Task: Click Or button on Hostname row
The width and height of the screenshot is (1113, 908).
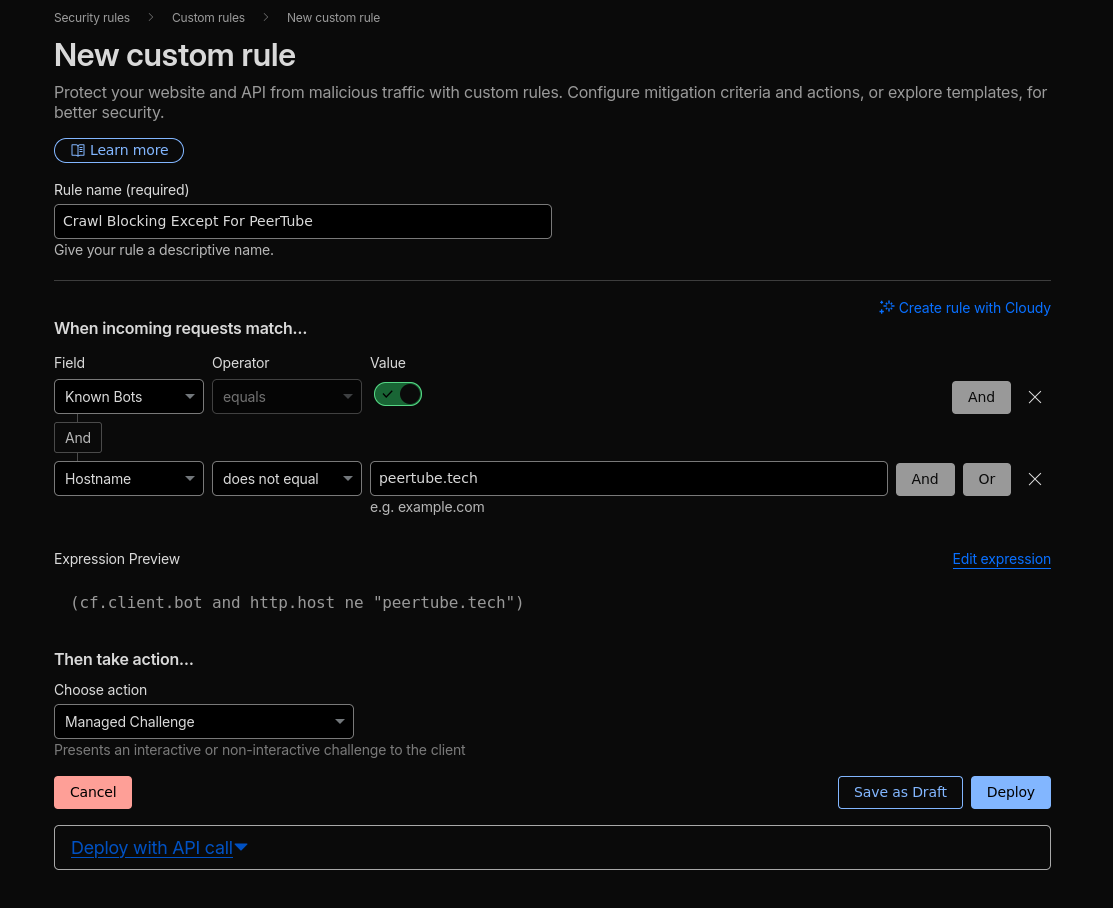Action: 987,479
